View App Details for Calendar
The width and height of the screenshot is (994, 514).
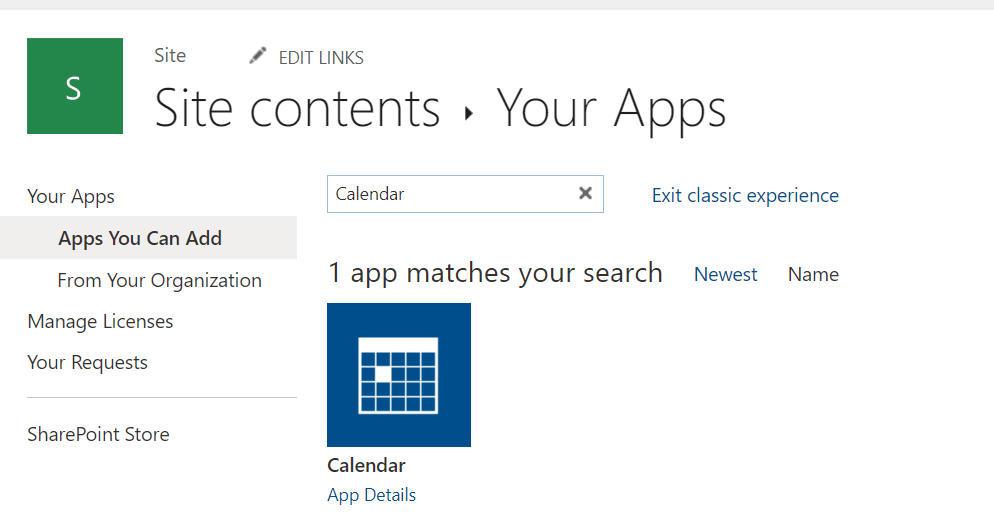tap(371, 495)
